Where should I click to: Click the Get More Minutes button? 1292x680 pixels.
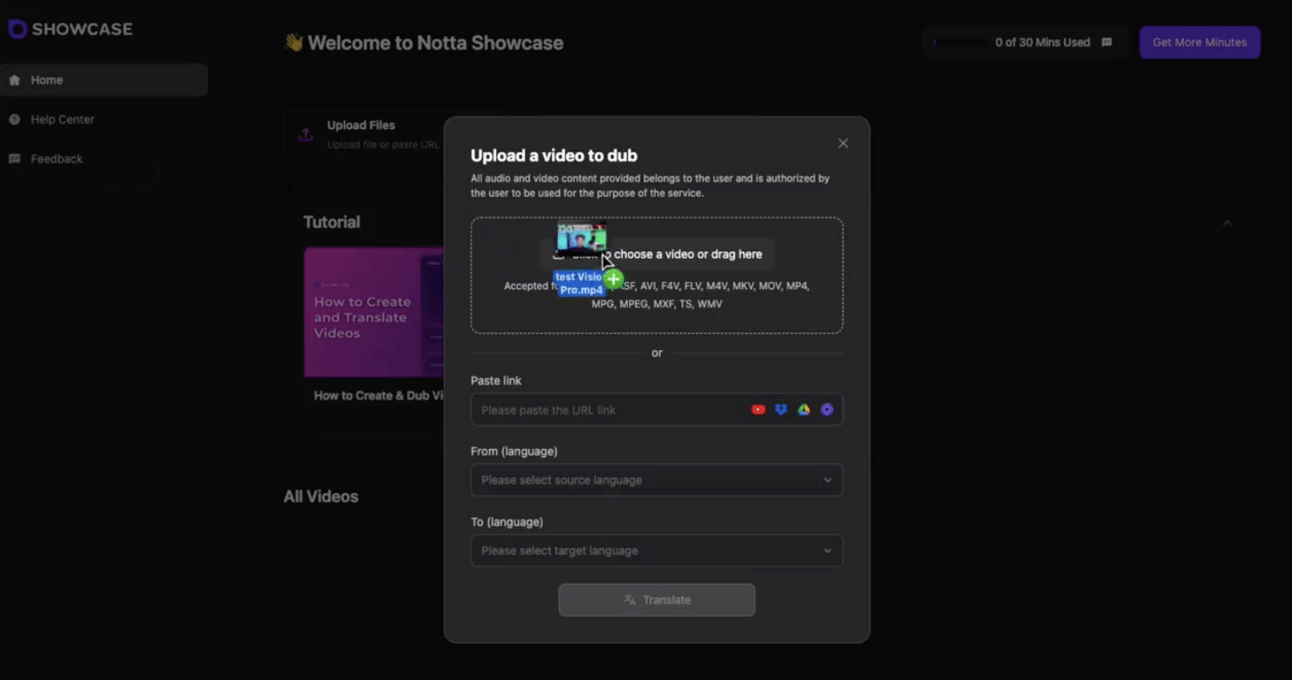(1199, 42)
